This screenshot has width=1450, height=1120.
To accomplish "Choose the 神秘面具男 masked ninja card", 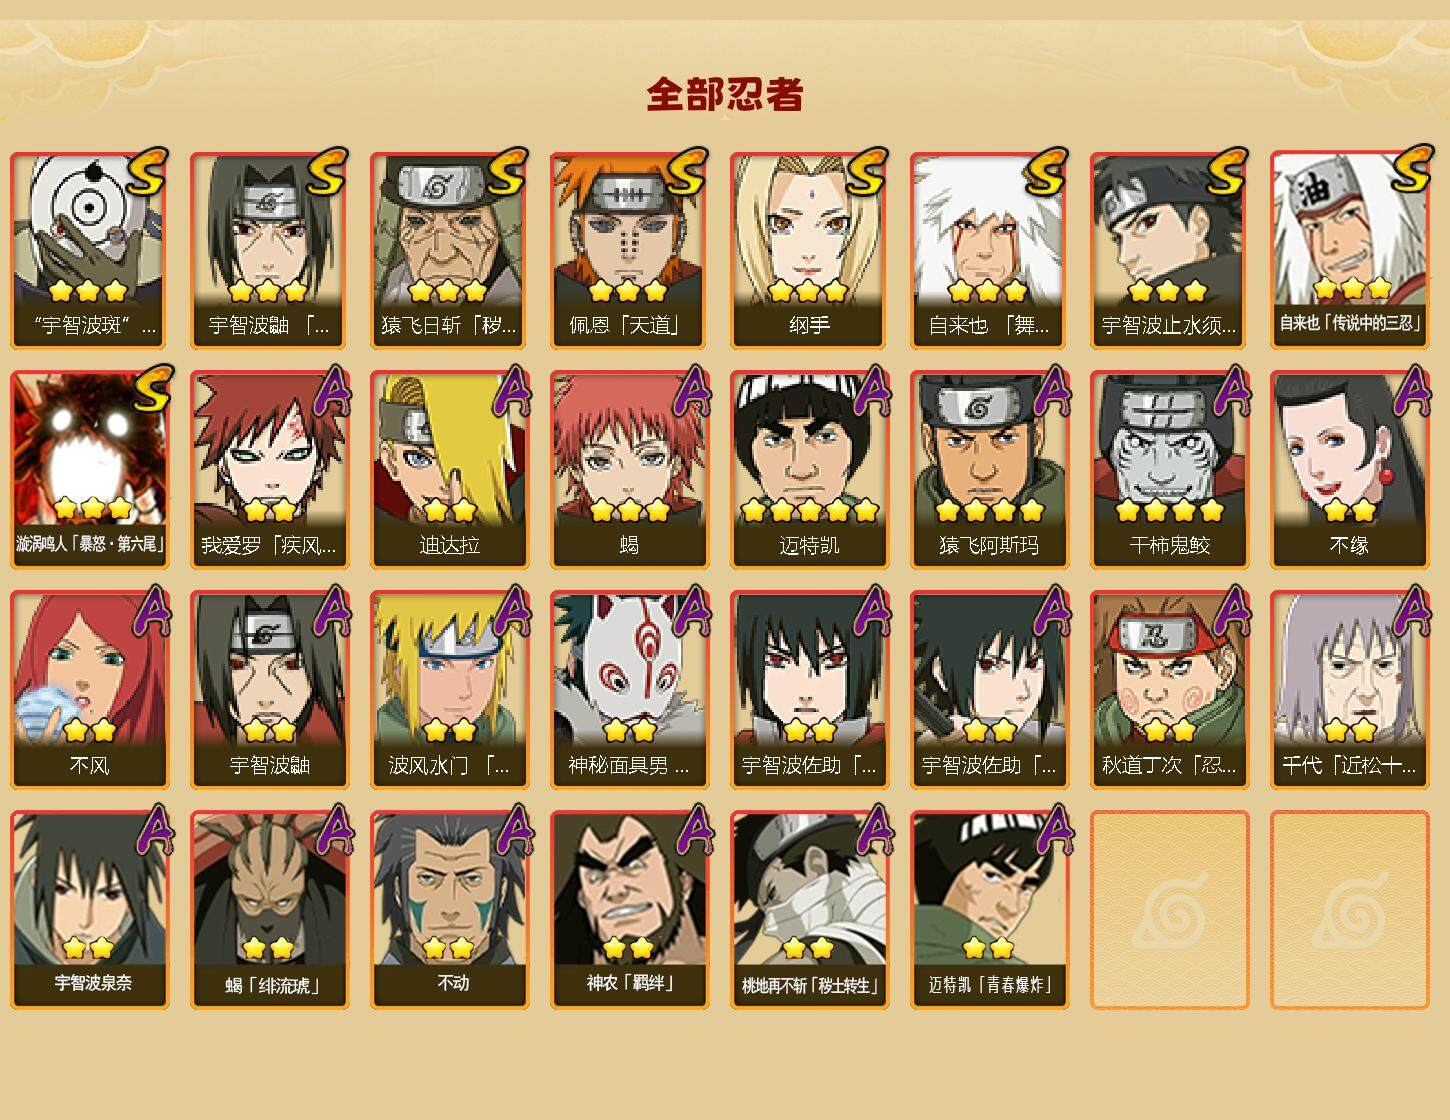I will tap(629, 690).
